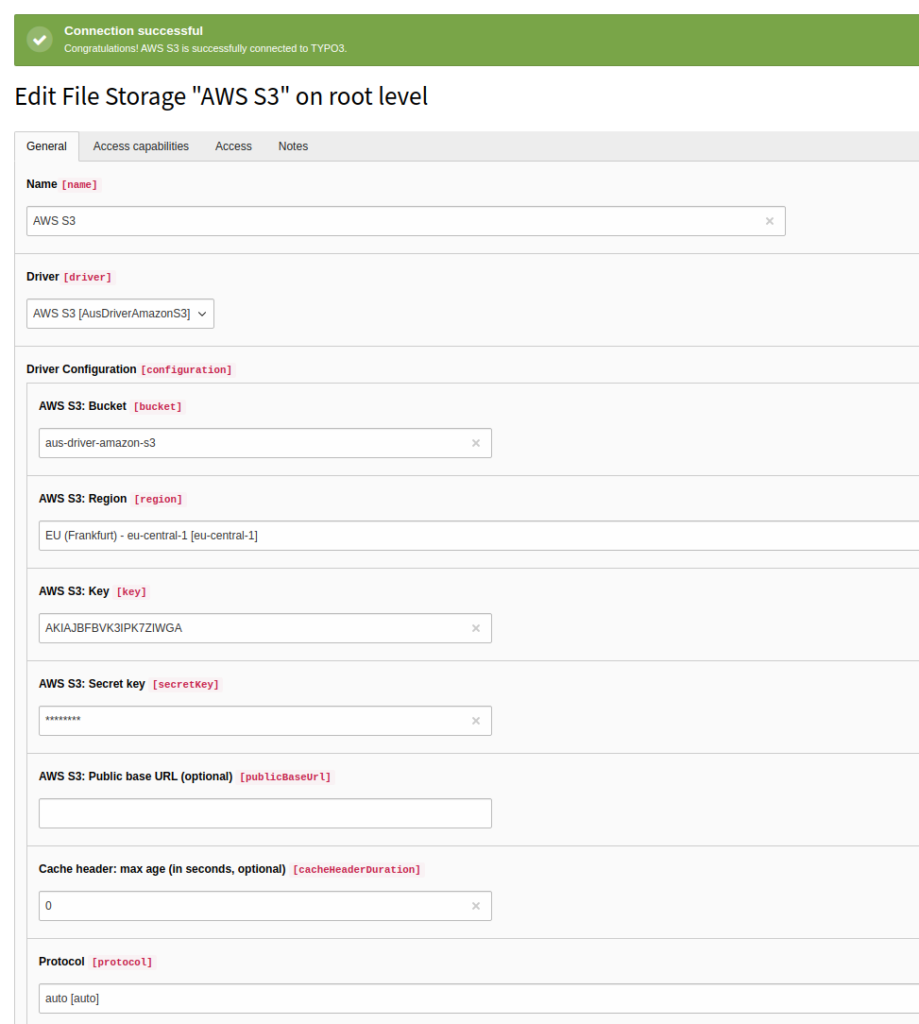Click the '[protocol]' field identifier label

(122, 962)
